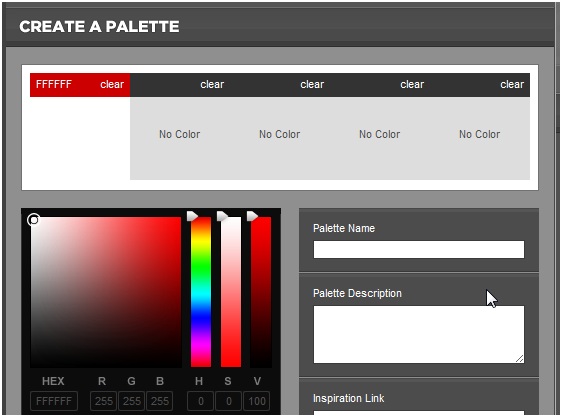This screenshot has width=562, height=417.
Task: Click the saturation slider arrow handle
Action: click(x=222, y=216)
